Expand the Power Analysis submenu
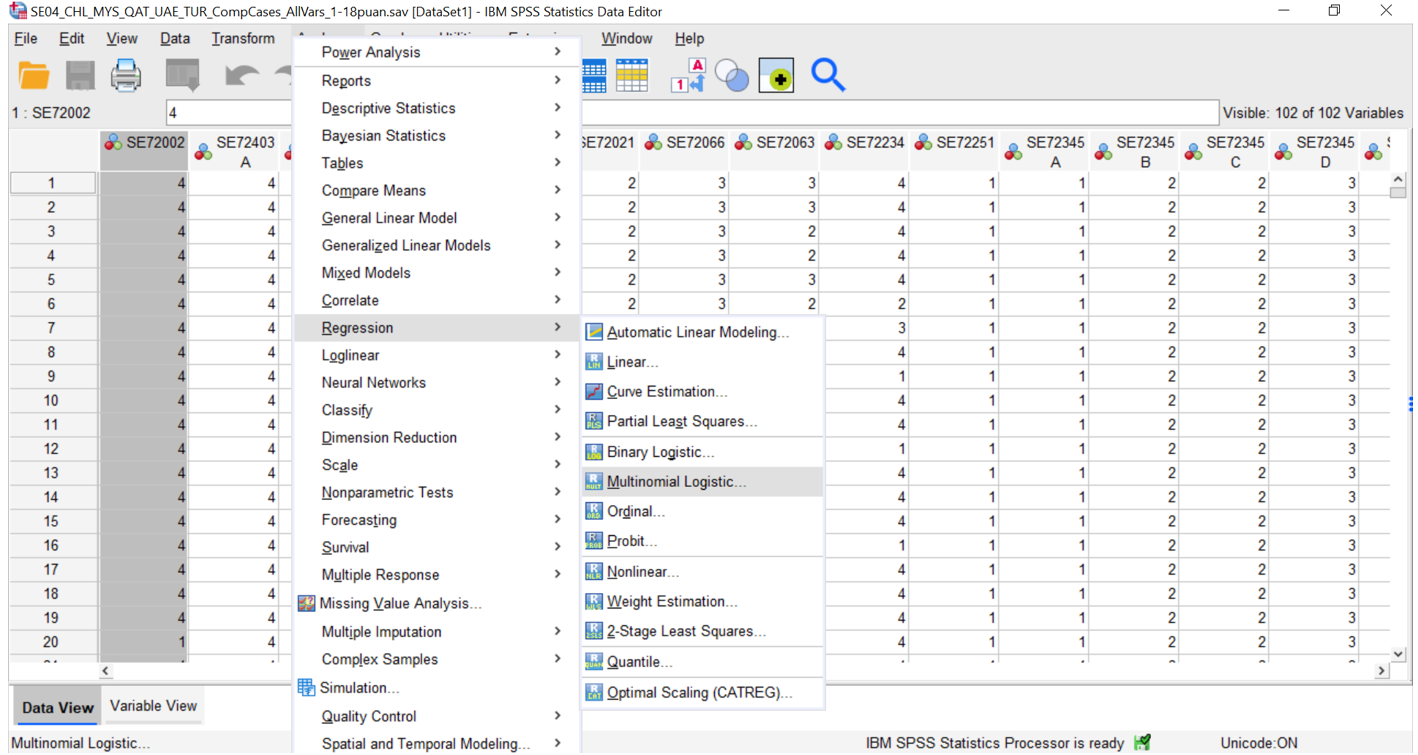The image size is (1418, 755). pos(437,52)
